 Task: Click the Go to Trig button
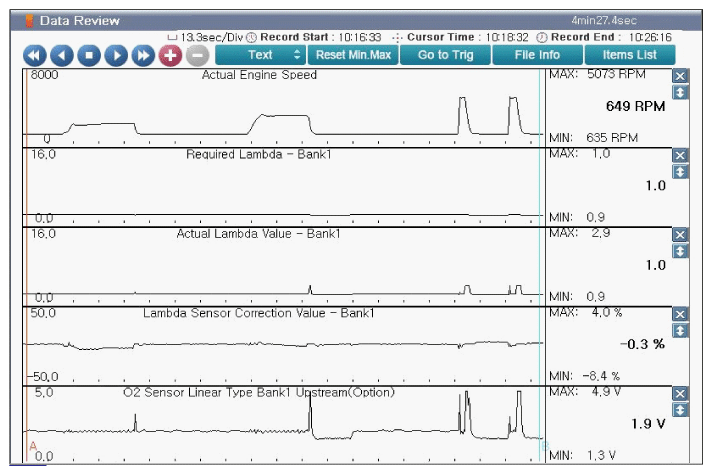[445, 55]
